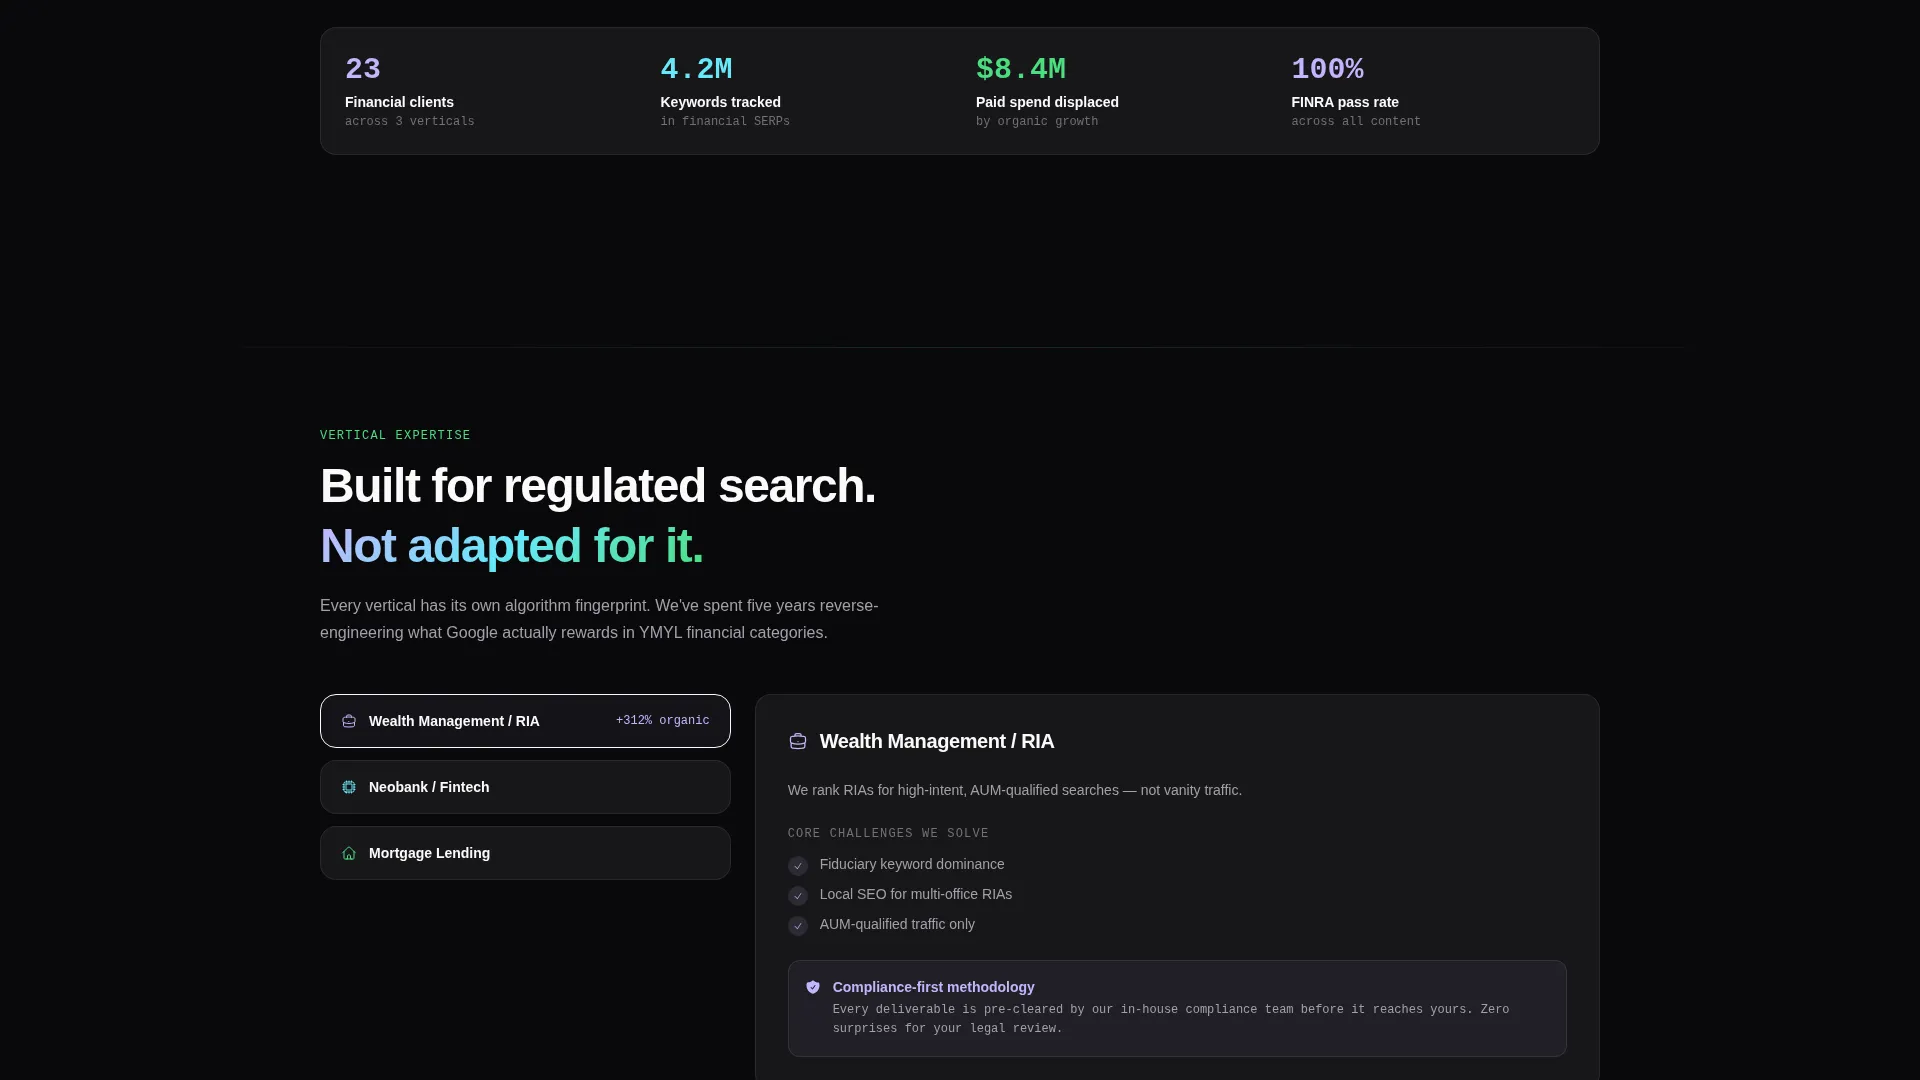Open the Mortgage Lending tab
Screen dimensions: 1920x1080
(525, 853)
